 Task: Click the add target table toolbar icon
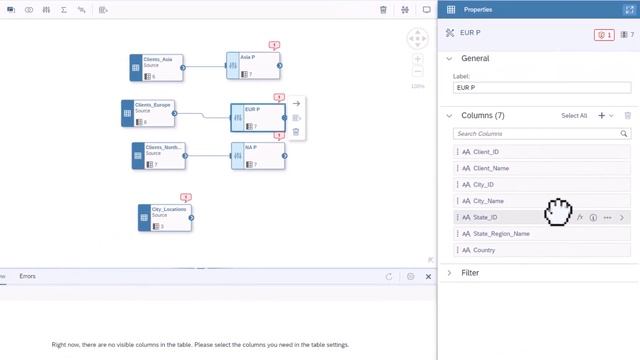[103, 10]
